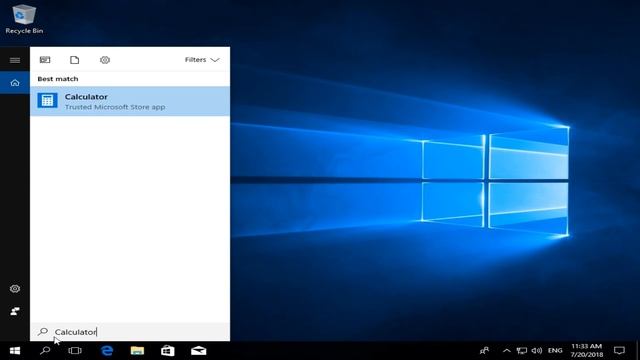
Task: Filter search results by Apps
Action: coord(45,60)
